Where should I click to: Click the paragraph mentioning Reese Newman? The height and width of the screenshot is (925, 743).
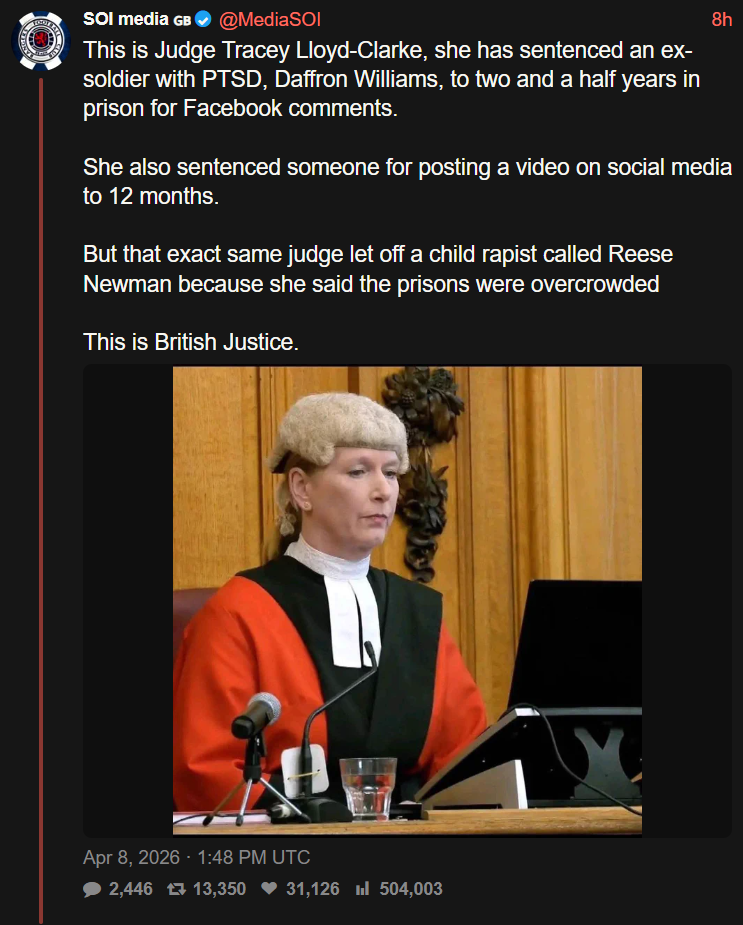[378, 269]
